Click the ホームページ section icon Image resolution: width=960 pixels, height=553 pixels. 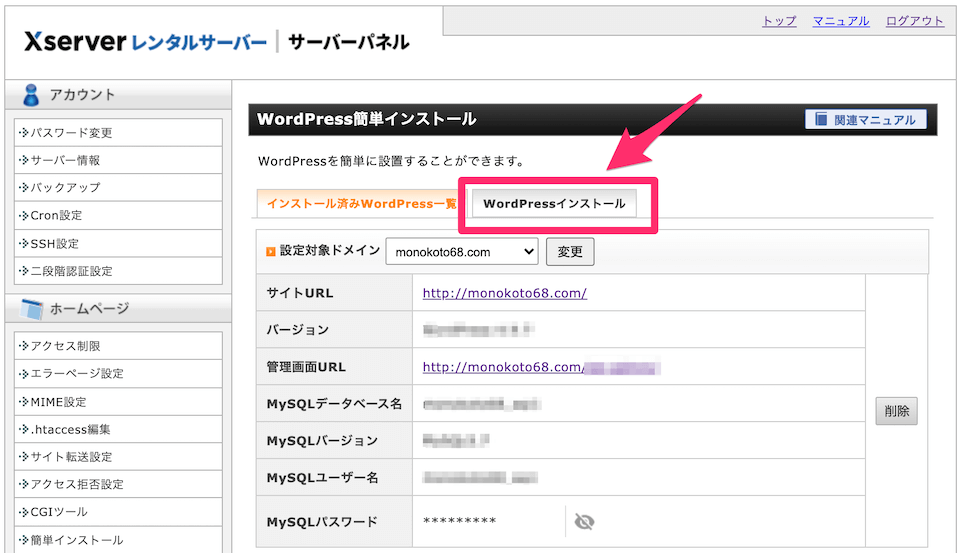(31, 309)
